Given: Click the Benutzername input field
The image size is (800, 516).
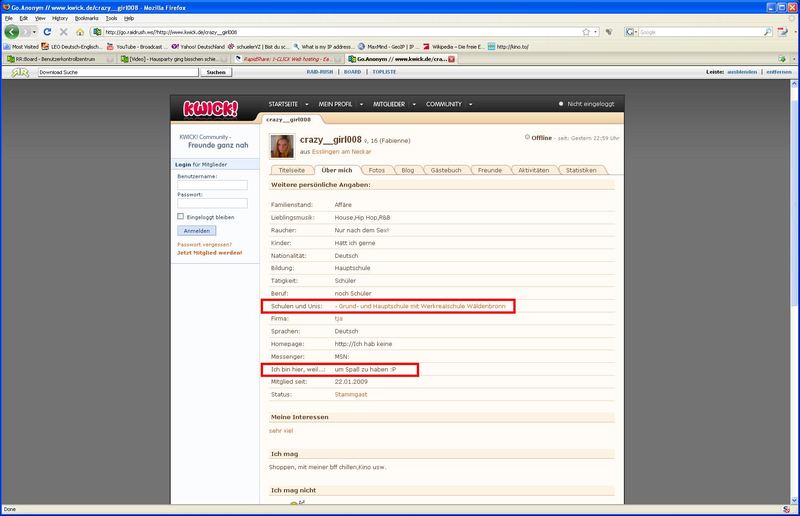Looking at the screenshot, I should point(212,185).
